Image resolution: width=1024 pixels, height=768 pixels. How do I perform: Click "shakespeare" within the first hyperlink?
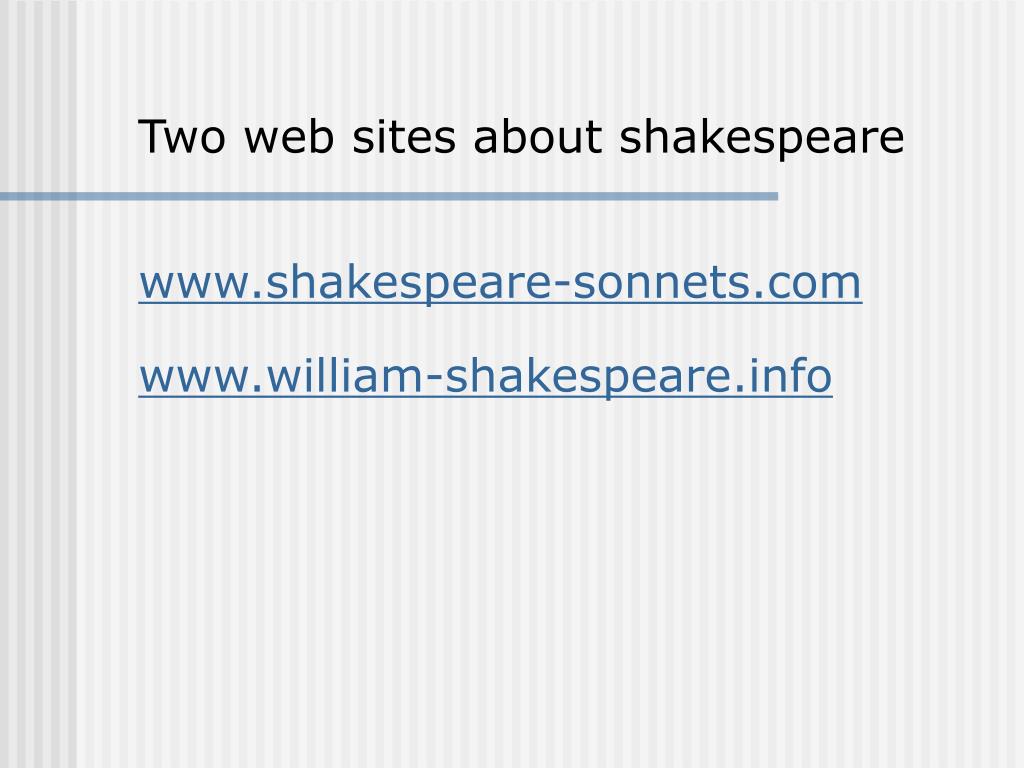(409, 284)
